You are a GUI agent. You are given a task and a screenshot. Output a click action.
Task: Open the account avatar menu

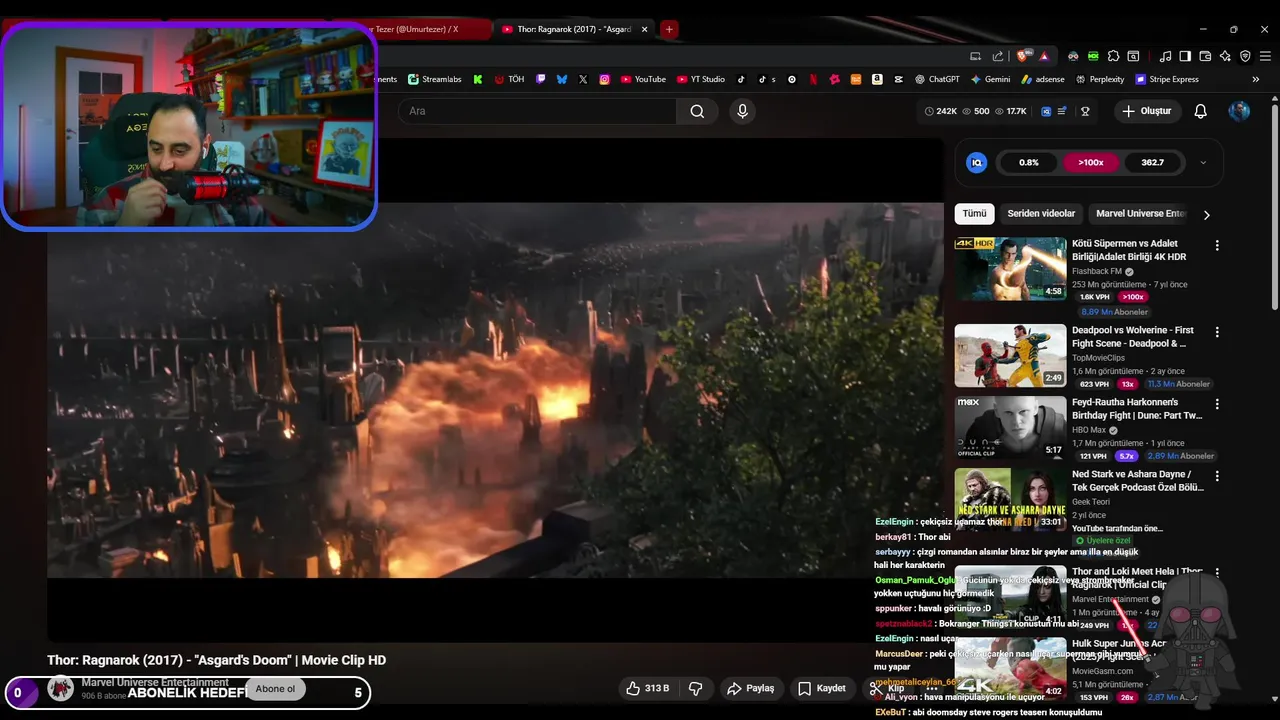coord(1239,111)
